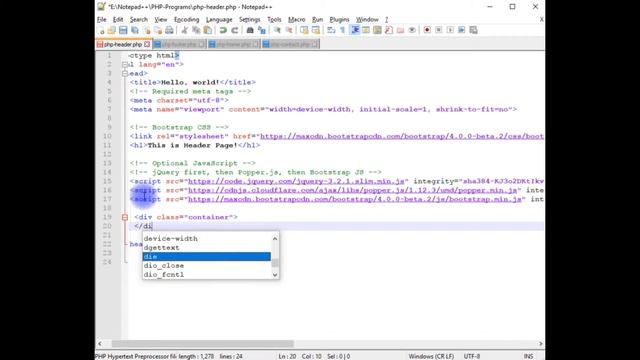
Task: Open the Plugins menu
Action: click(339, 20)
